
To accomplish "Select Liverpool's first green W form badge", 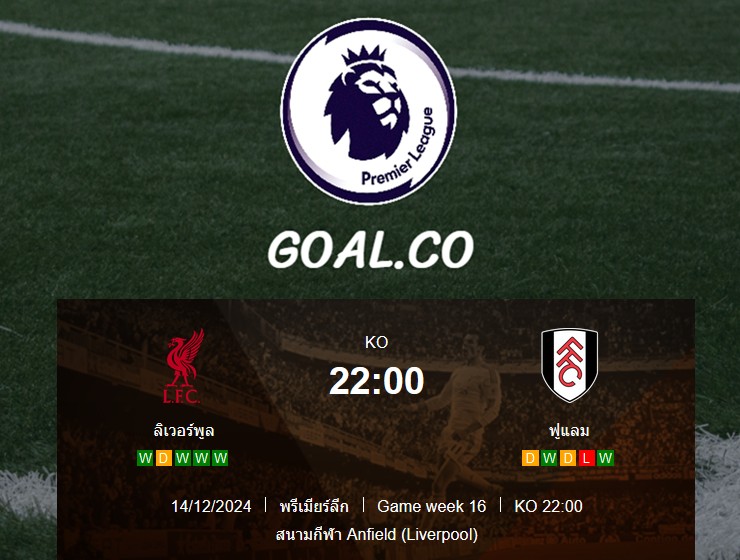I will point(145,458).
